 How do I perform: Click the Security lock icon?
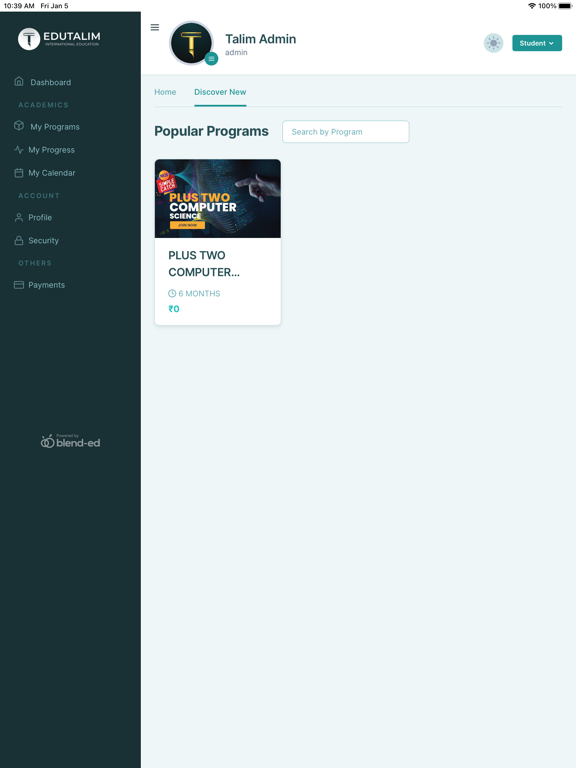tap(19, 240)
